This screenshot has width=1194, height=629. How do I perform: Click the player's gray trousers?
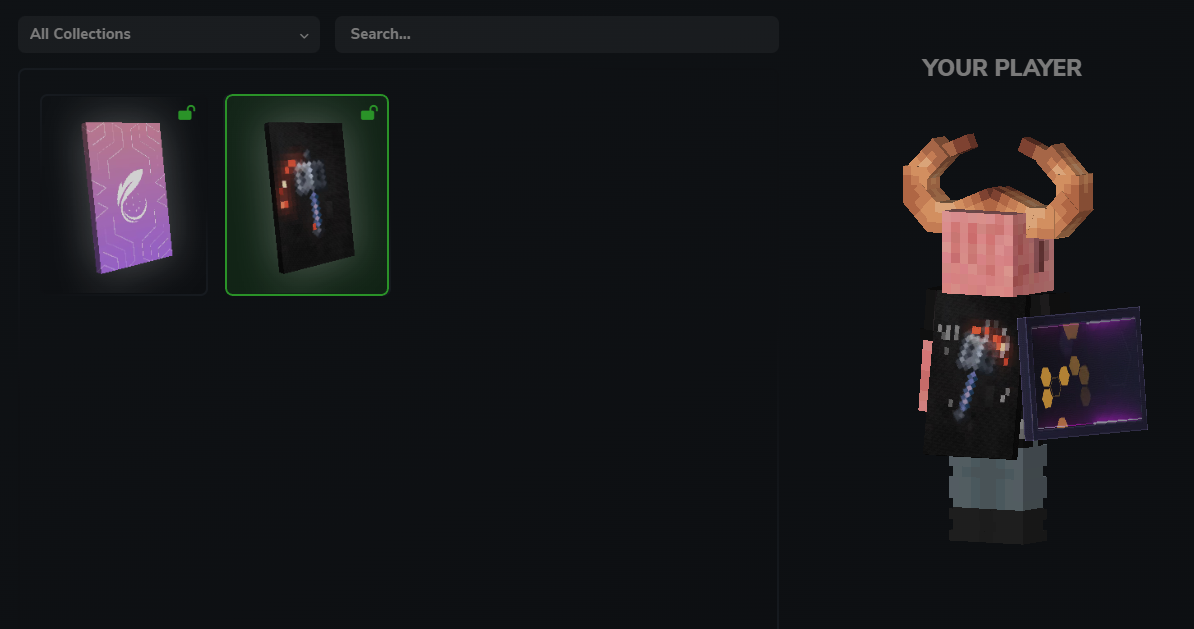click(998, 480)
